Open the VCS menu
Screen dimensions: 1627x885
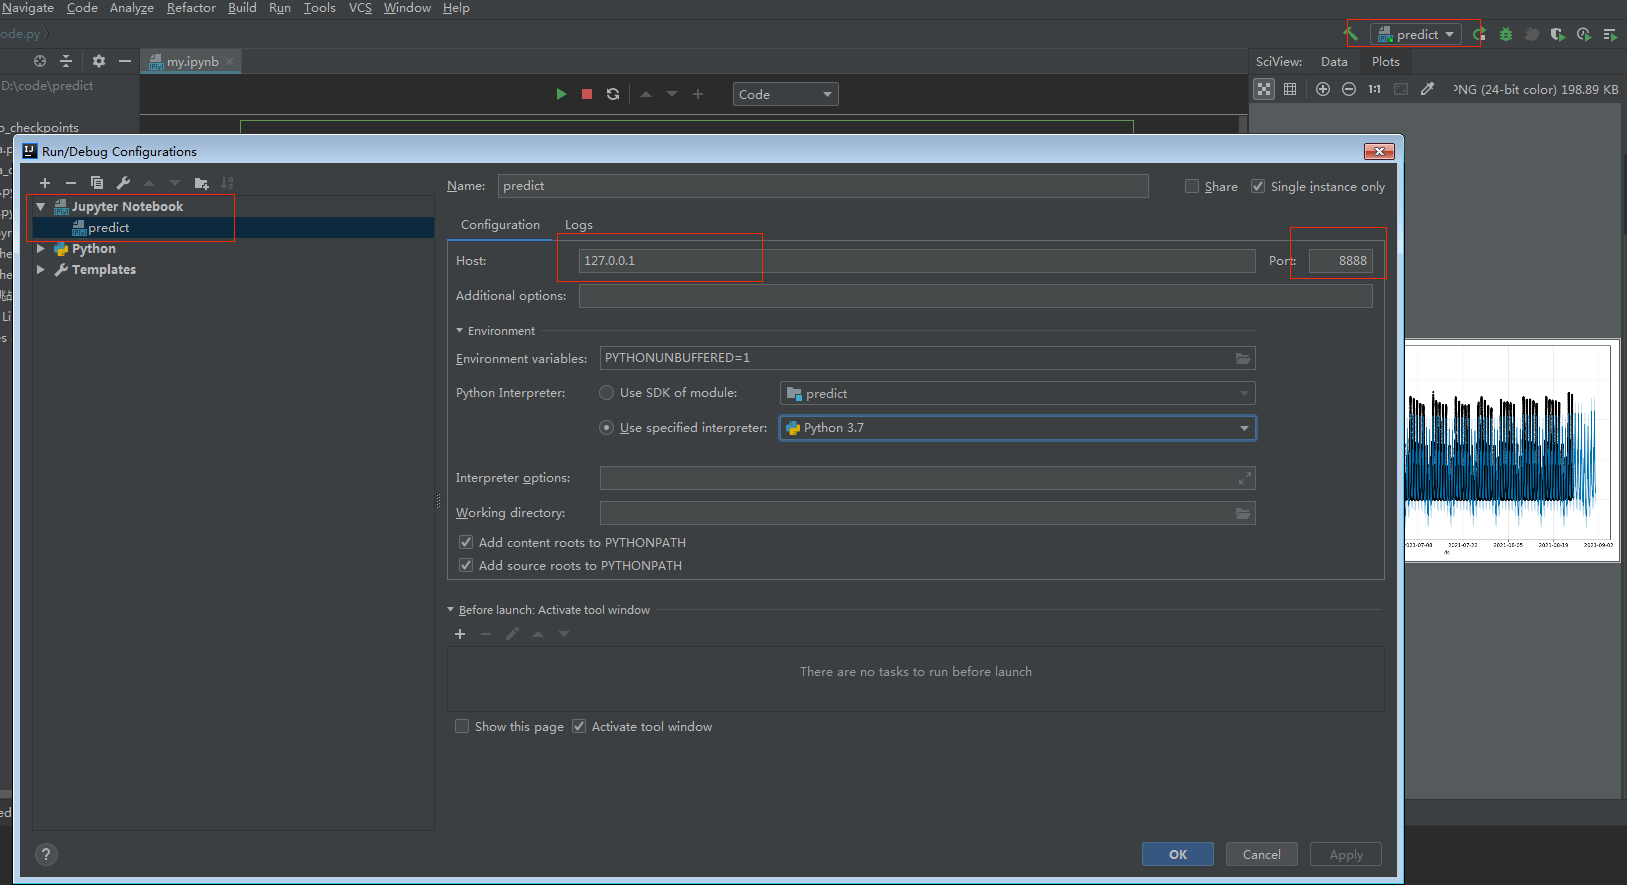click(x=360, y=8)
